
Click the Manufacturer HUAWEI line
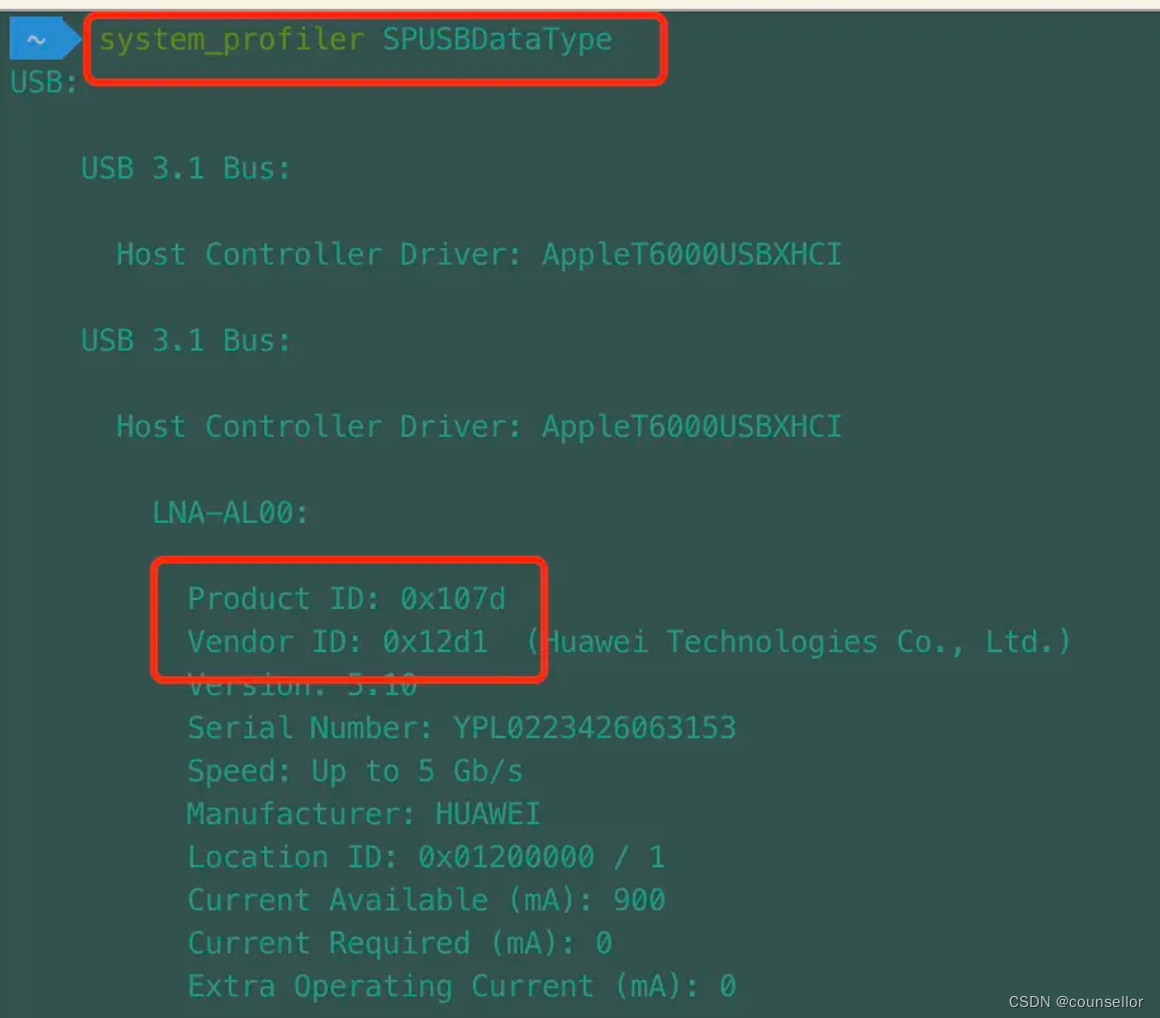(x=363, y=814)
